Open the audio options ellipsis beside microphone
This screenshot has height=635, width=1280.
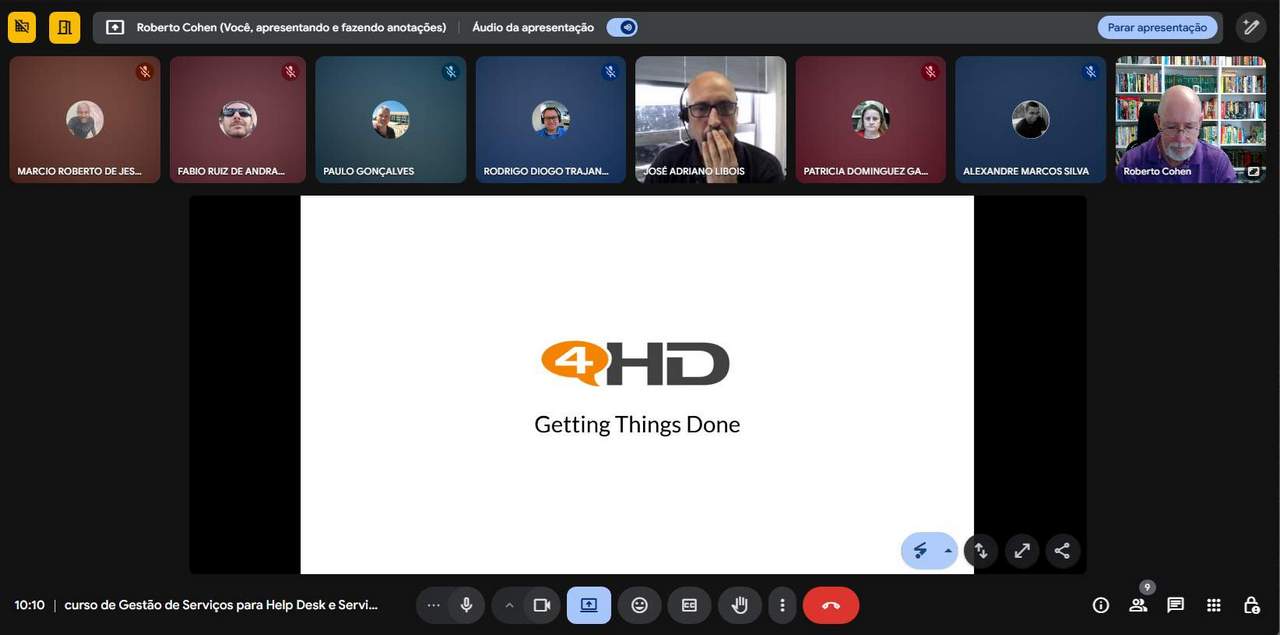pos(433,605)
